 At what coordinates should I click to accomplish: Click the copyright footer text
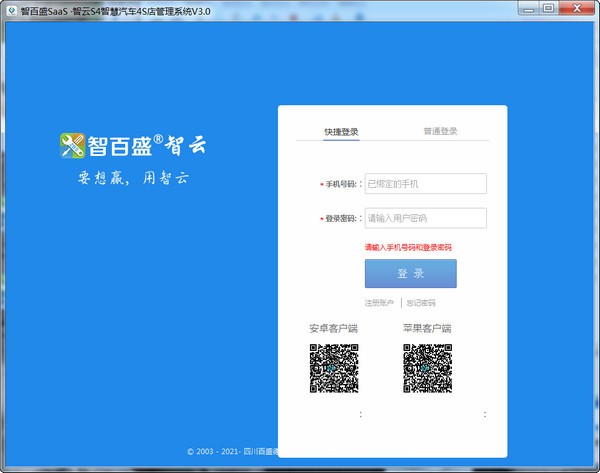(x=232, y=451)
